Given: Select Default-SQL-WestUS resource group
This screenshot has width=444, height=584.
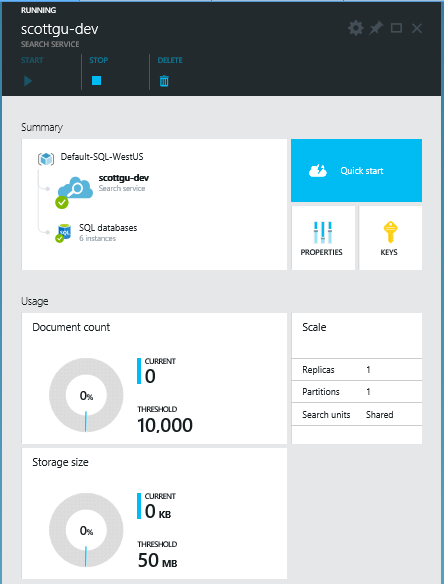Looking at the screenshot, I should (102, 157).
